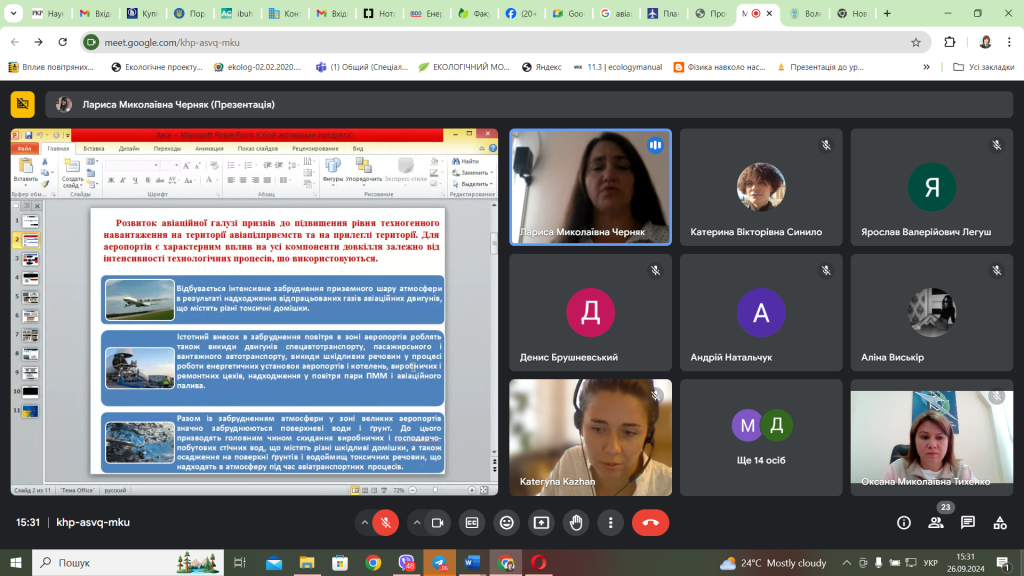
Task: Open the three-dot more options menu
Action: coord(610,522)
